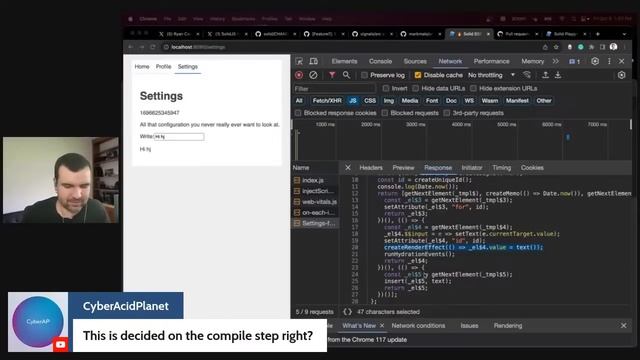The height and width of the screenshot is (360, 640).
Task: Click the Chrome address bar URL
Action: click(x=198, y=47)
